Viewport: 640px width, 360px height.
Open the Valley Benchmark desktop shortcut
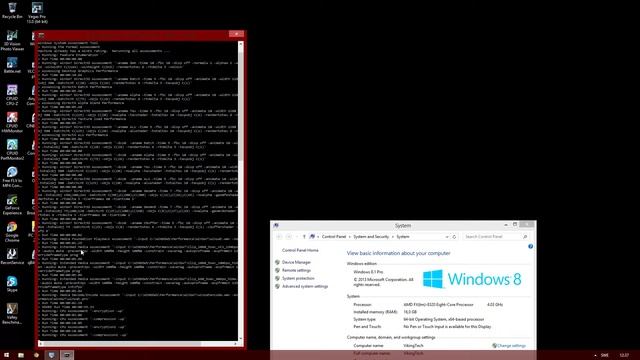12,313
